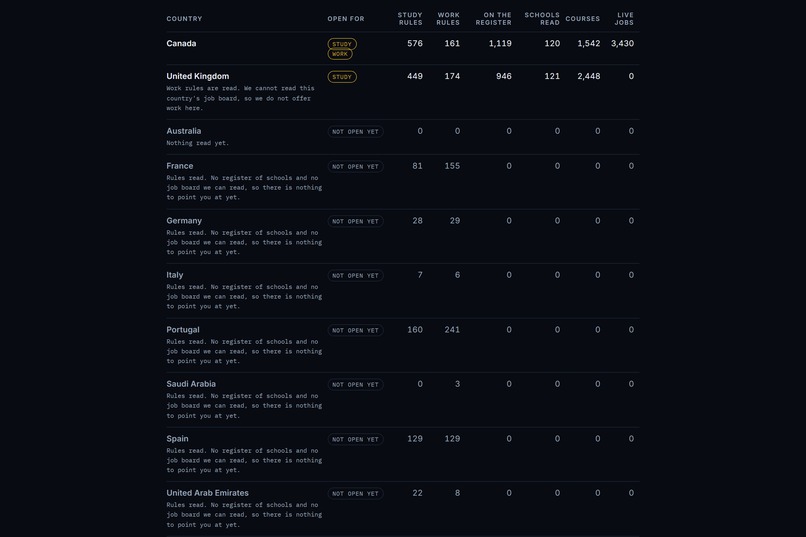Viewport: 806px width, 537px height.
Task: Click the COUNTRY column header
Action: click(x=184, y=18)
